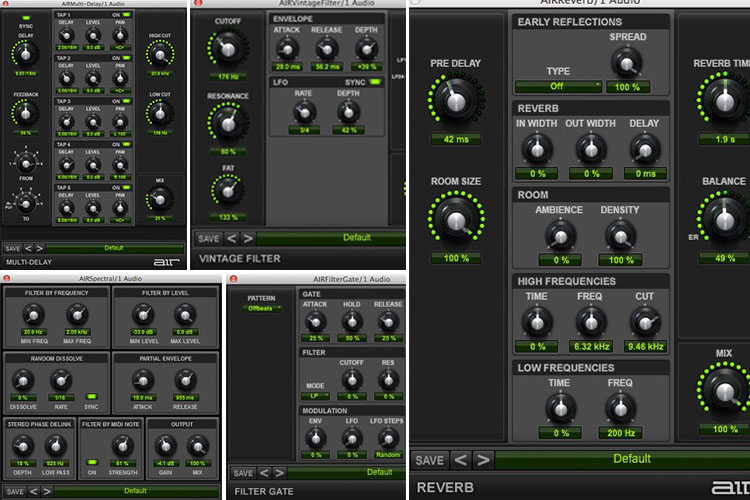Image resolution: width=750 pixels, height=500 pixels.
Task: Click the AIR logo in Reverb plugin
Action: coord(731,488)
